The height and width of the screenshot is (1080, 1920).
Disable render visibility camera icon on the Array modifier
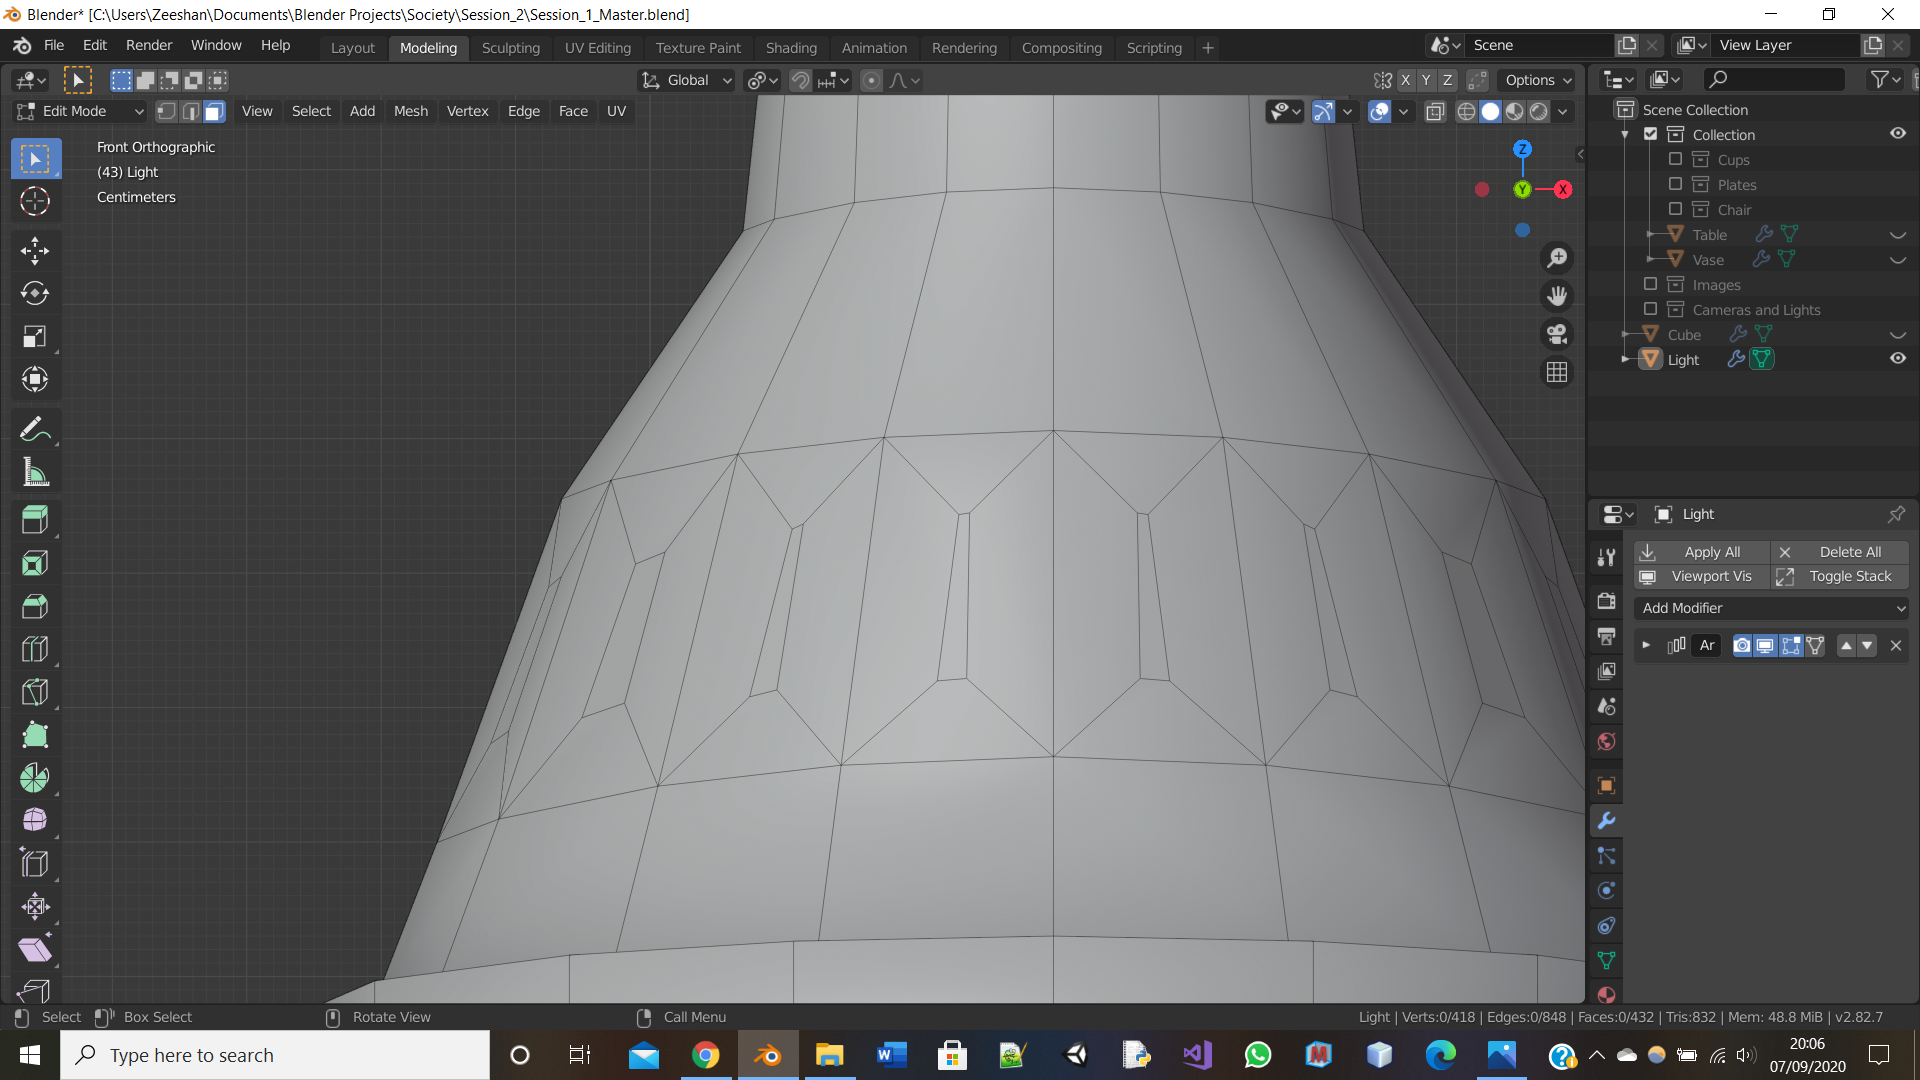click(x=1742, y=645)
